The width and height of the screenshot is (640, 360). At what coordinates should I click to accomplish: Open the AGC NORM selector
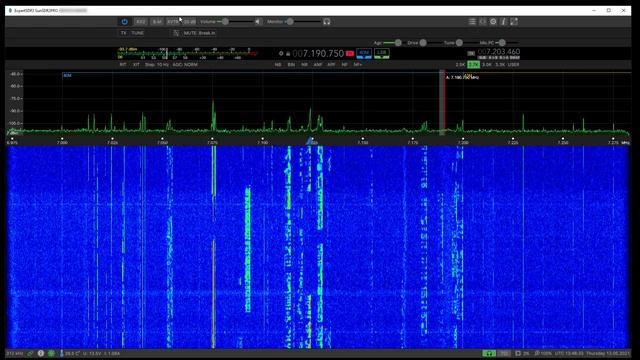185,65
